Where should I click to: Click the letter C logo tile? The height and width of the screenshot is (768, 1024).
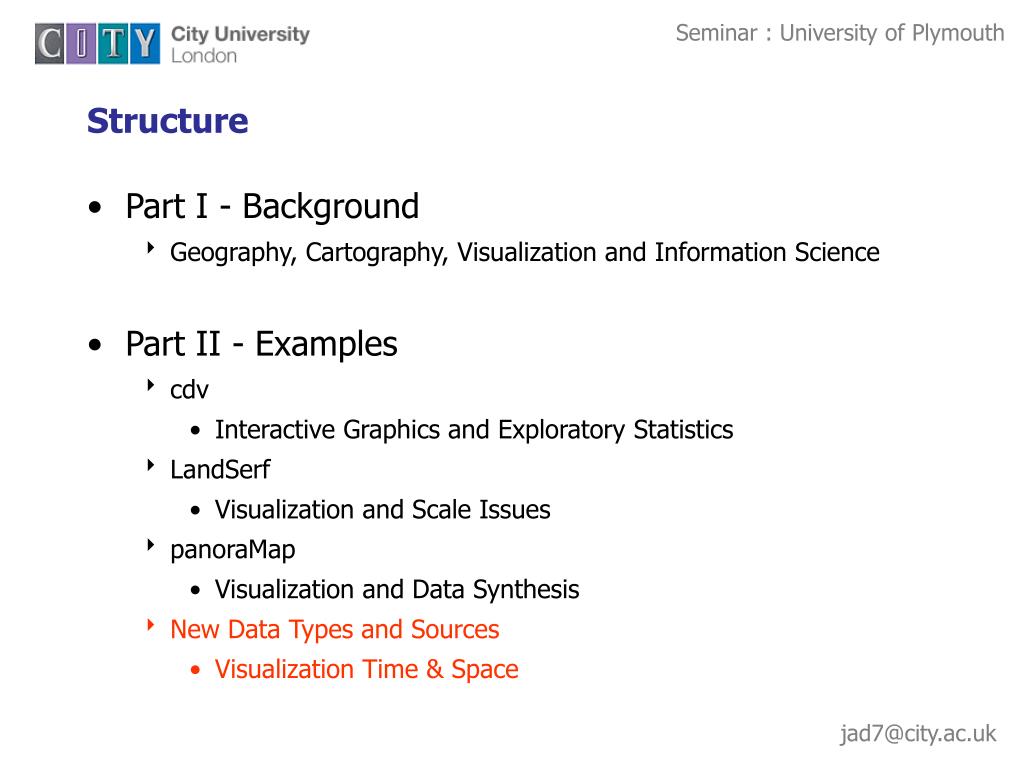[50, 44]
